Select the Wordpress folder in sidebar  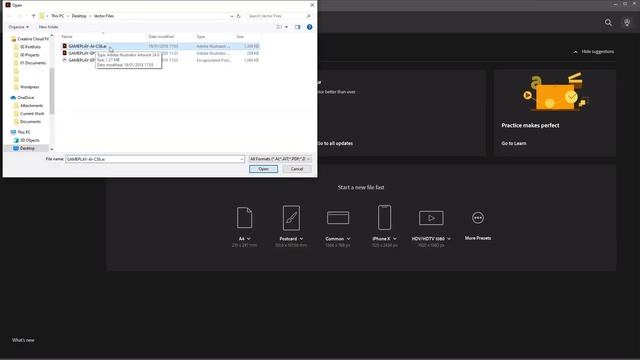29,87
